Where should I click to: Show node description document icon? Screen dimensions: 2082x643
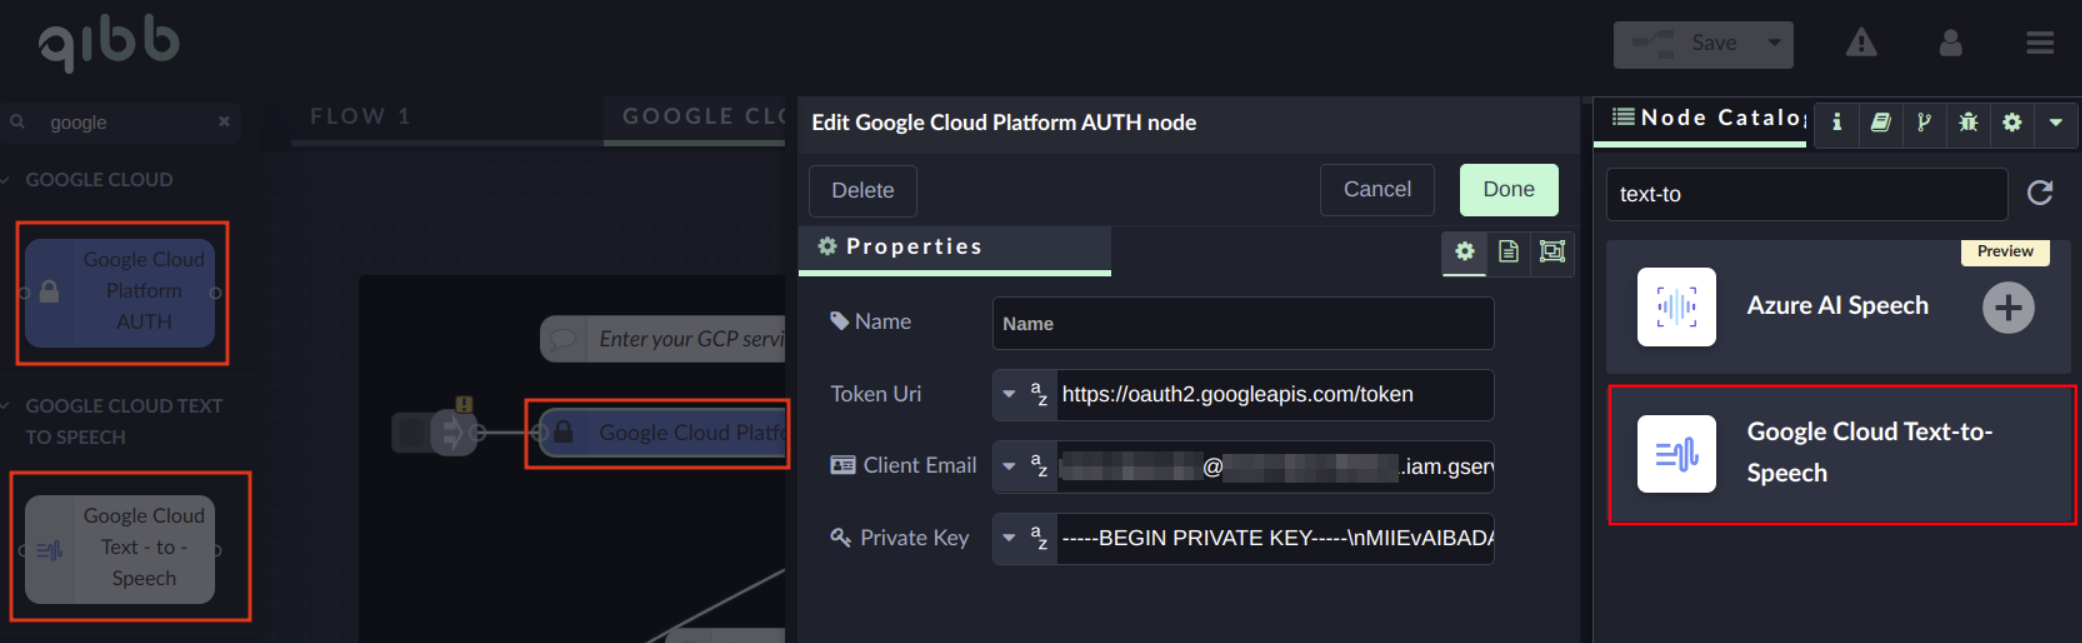(x=1508, y=251)
